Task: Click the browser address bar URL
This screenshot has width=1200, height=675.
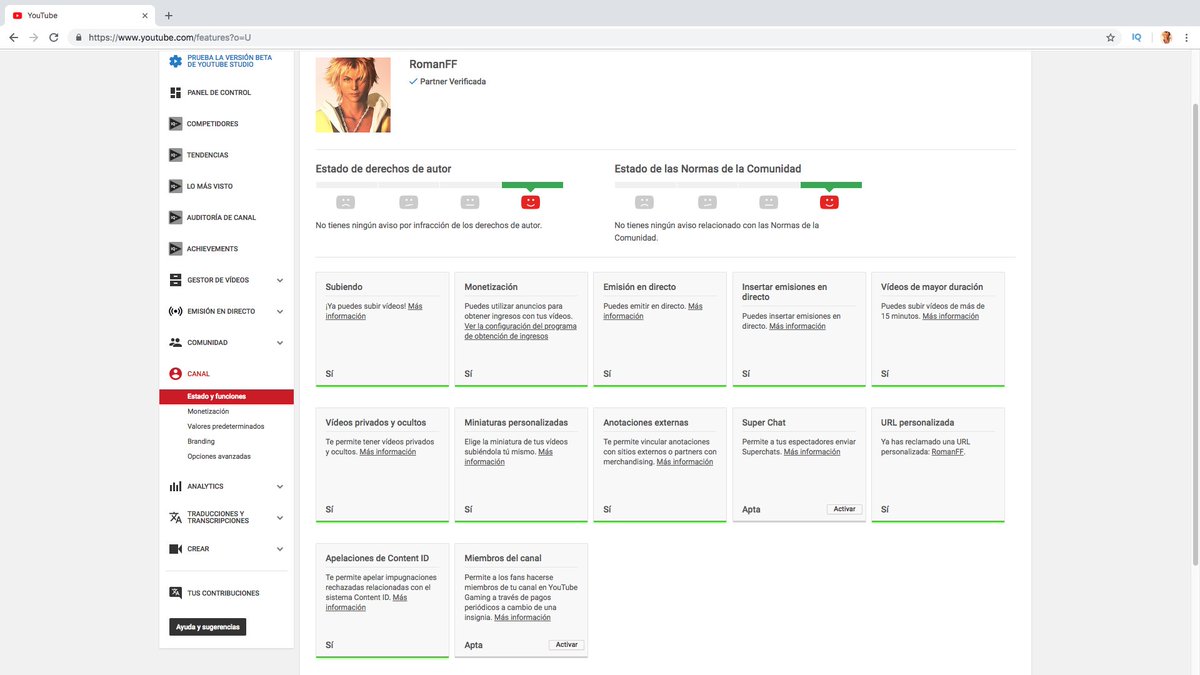Action: 169,37
